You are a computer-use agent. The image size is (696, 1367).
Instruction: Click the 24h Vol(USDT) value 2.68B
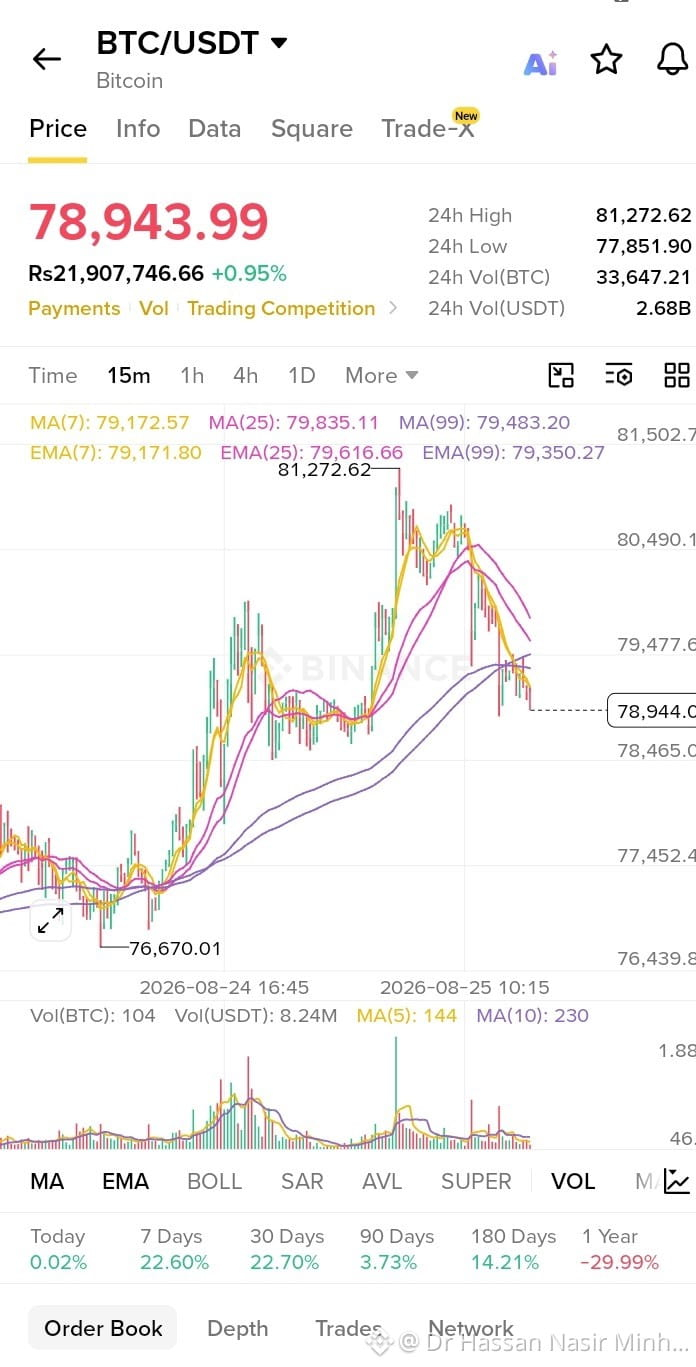663,308
